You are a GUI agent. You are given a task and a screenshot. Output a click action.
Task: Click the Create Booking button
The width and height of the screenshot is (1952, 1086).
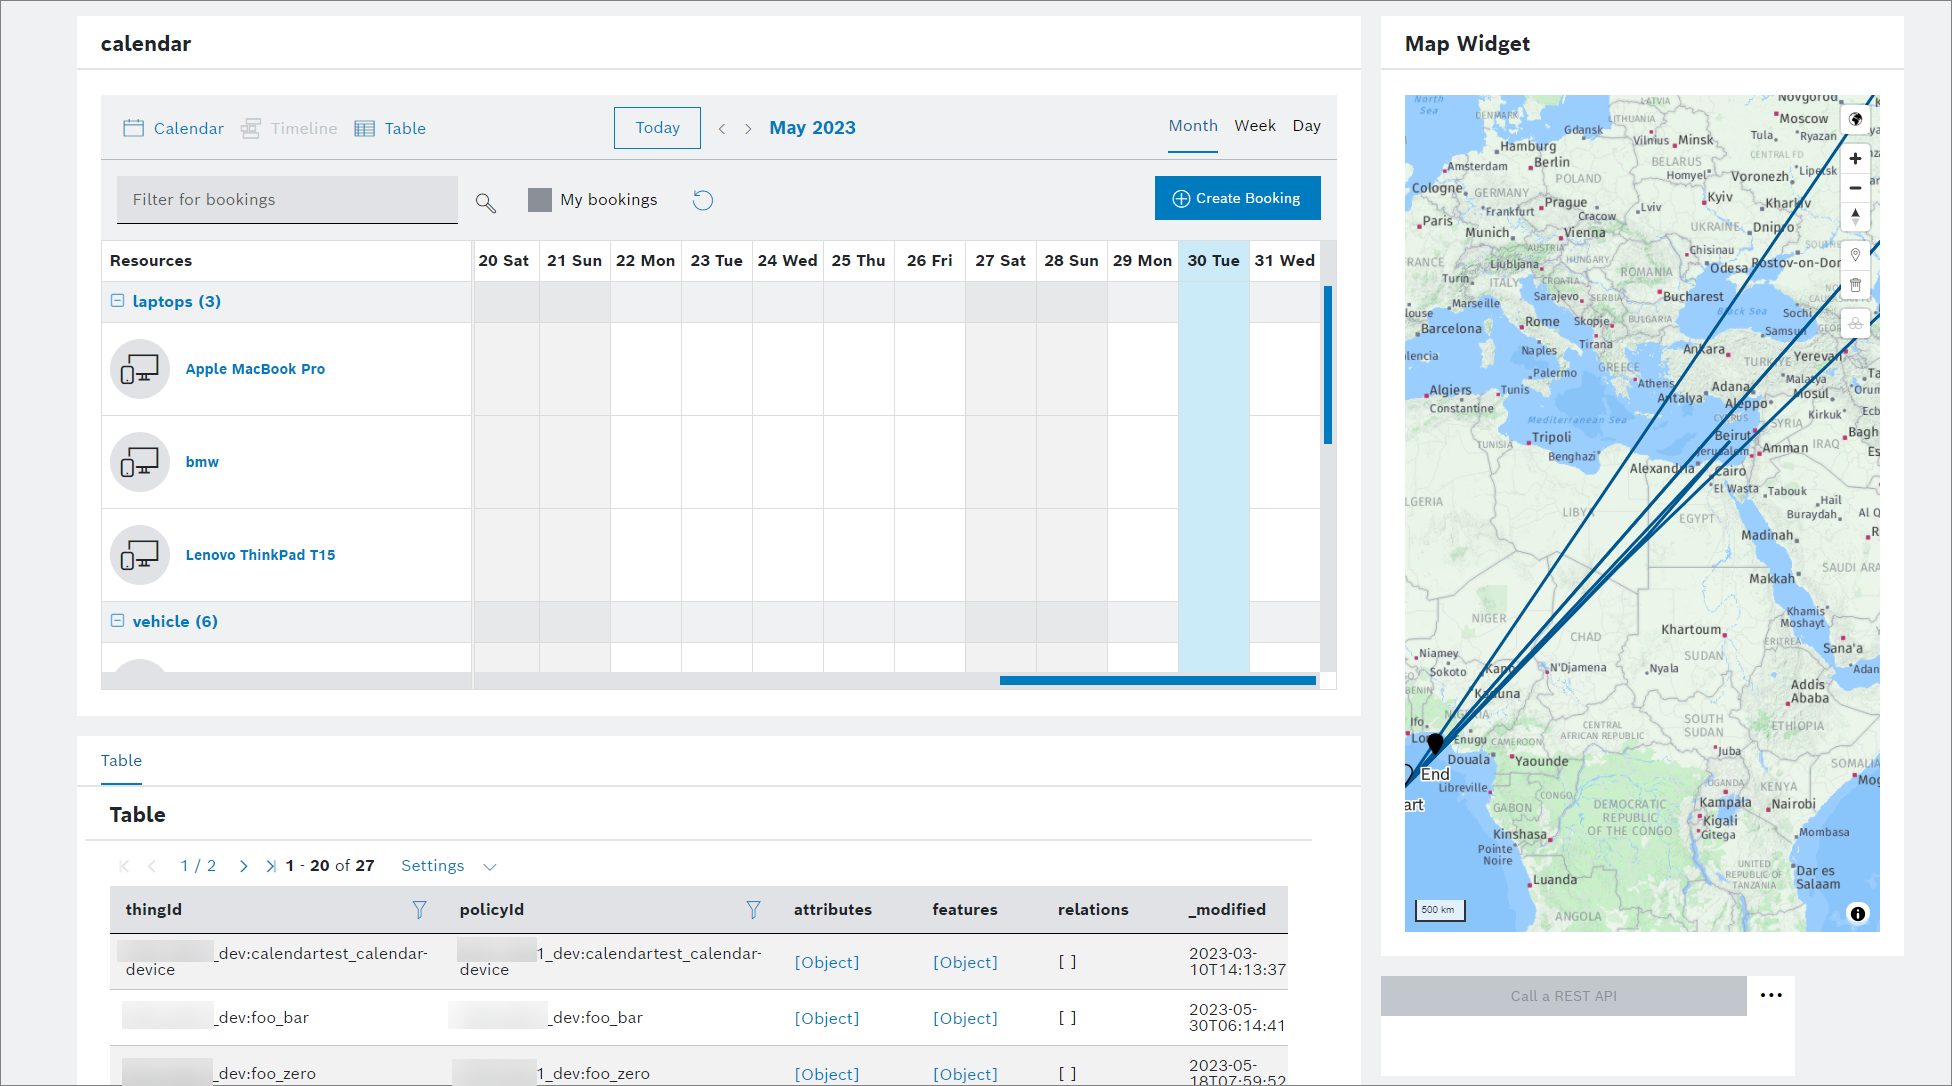[x=1237, y=198]
